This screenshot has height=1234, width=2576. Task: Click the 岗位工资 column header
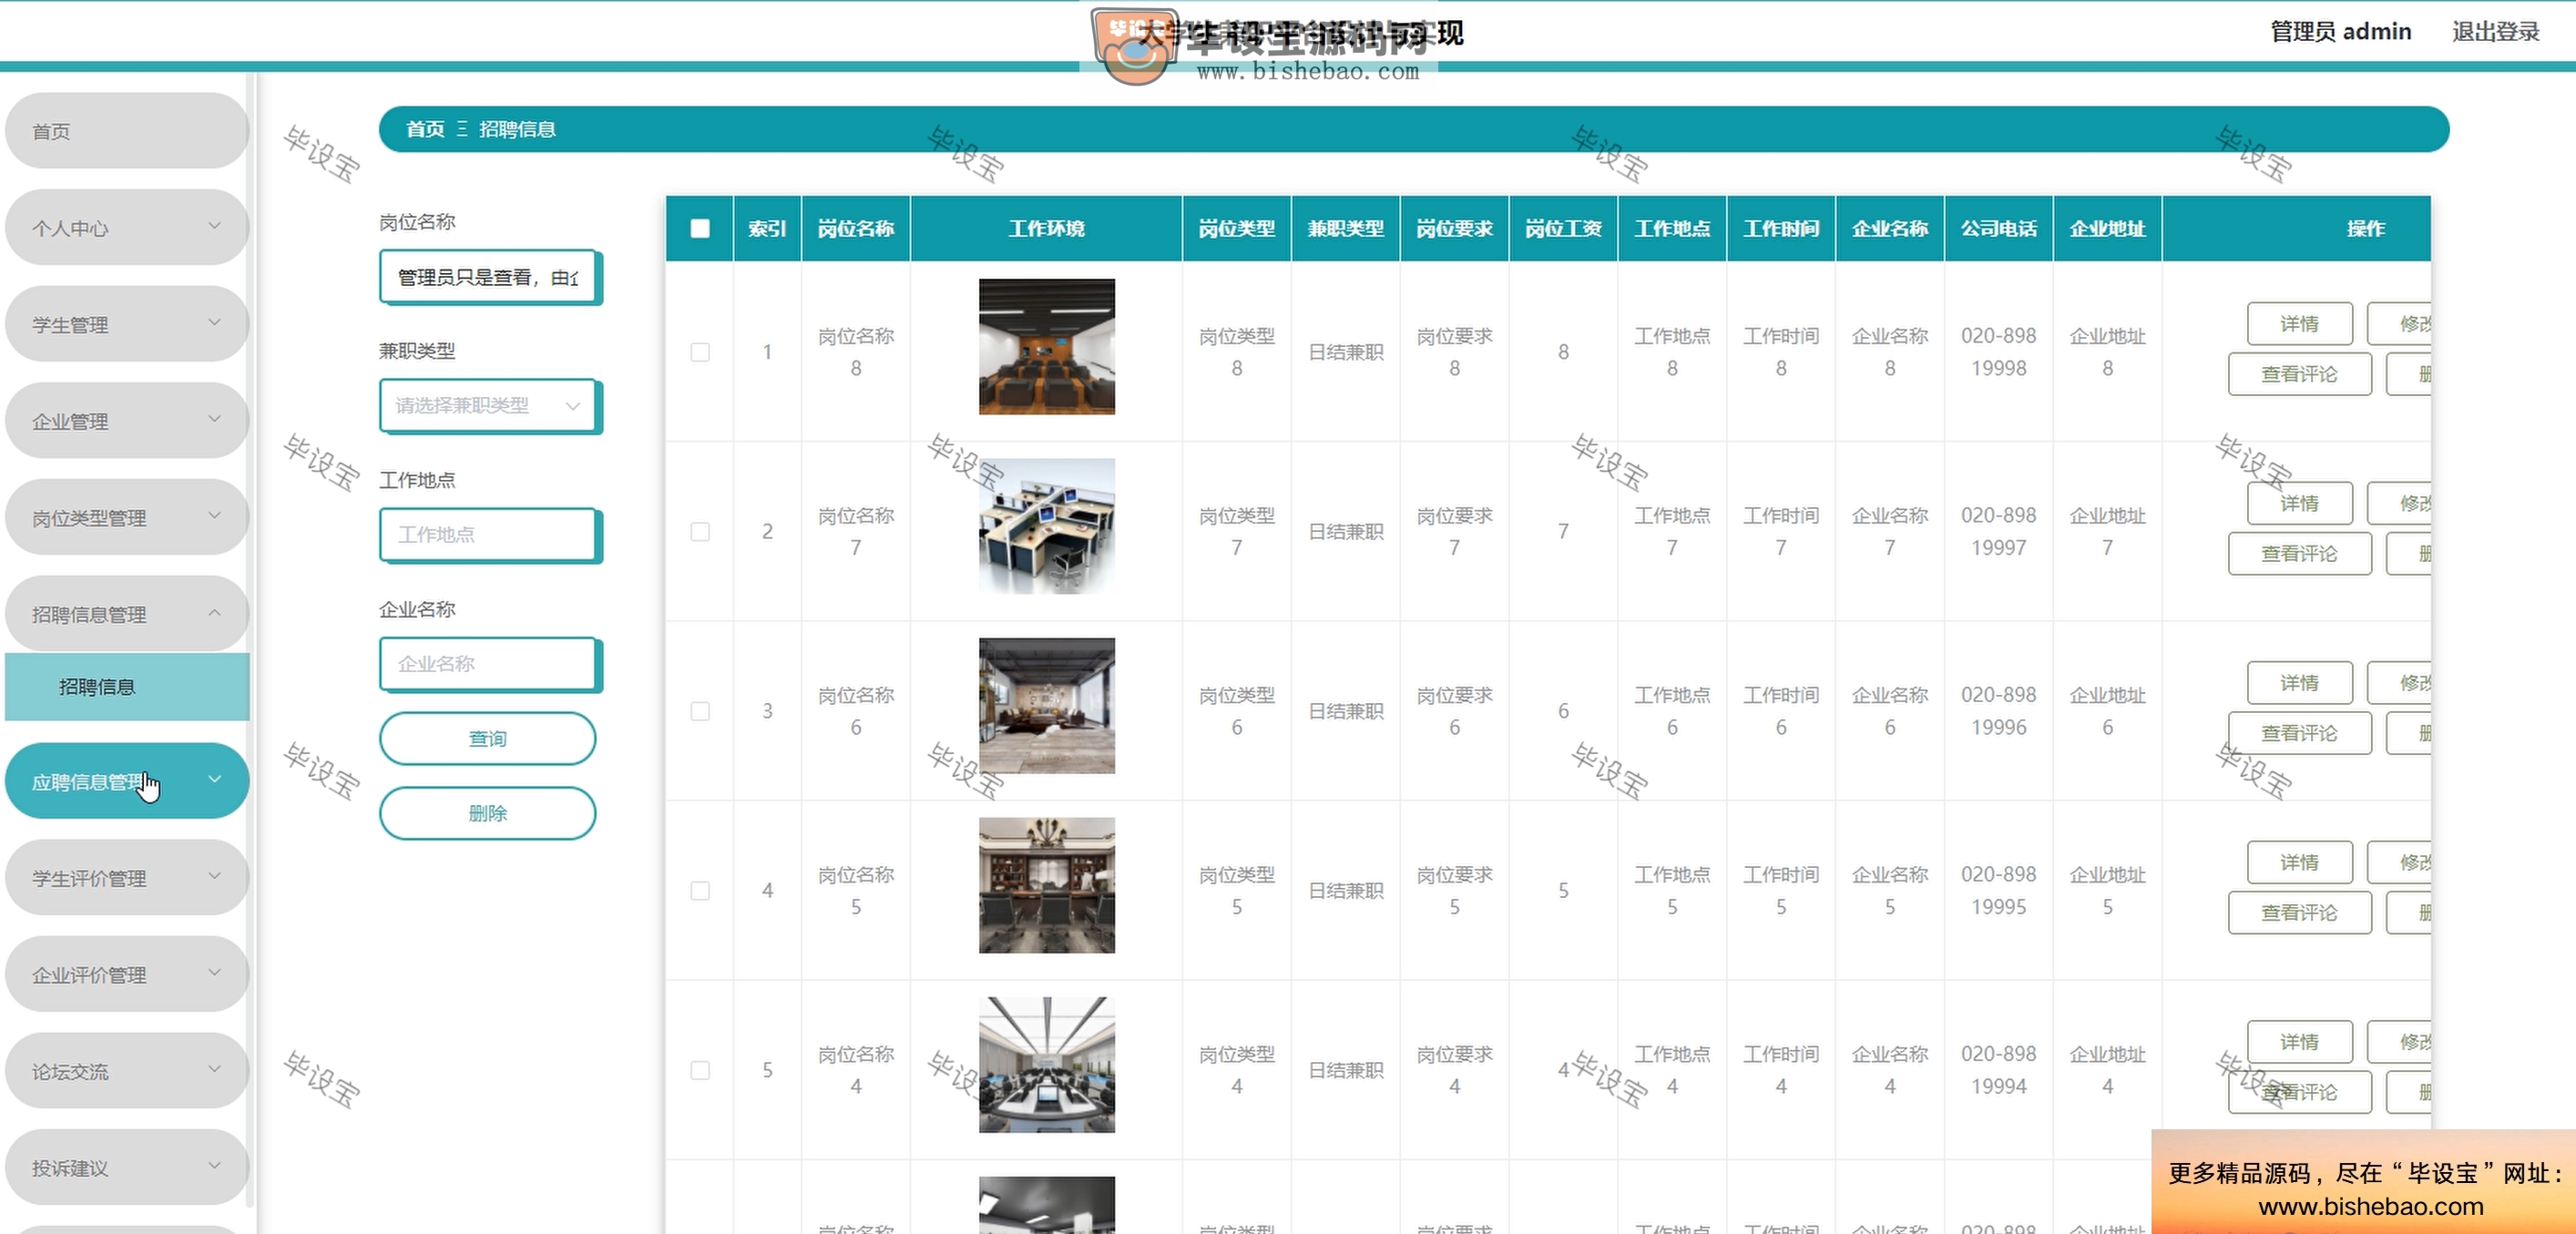(x=1563, y=228)
